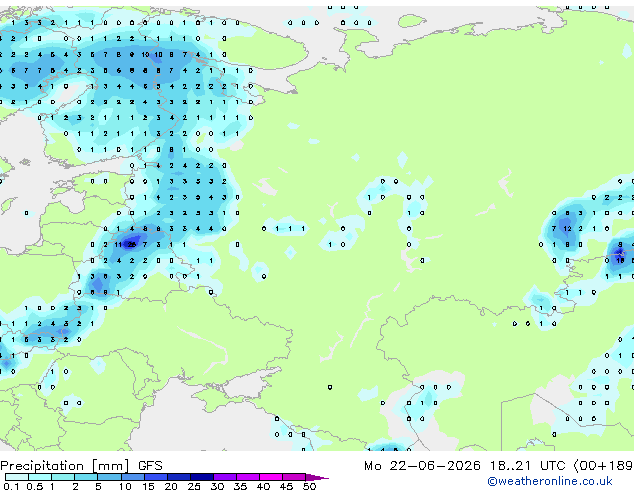Click the '18..21 UTC' time label
The height and width of the screenshot is (490, 634).
tap(527, 466)
